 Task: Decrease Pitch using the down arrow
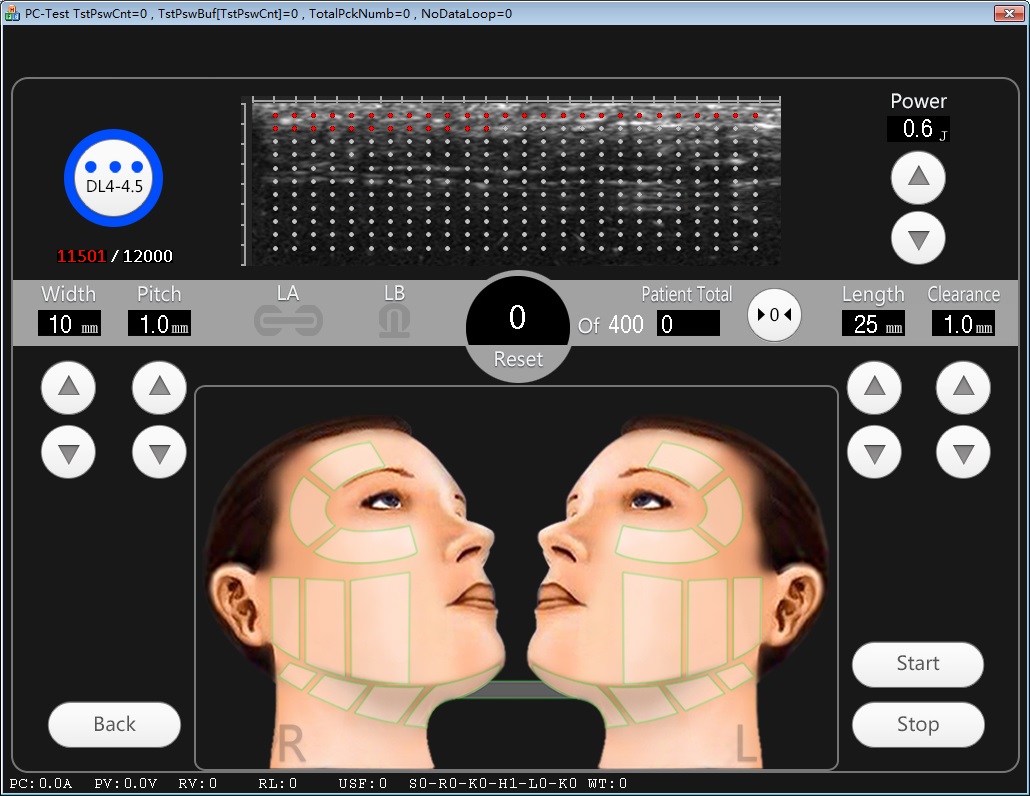[159, 453]
